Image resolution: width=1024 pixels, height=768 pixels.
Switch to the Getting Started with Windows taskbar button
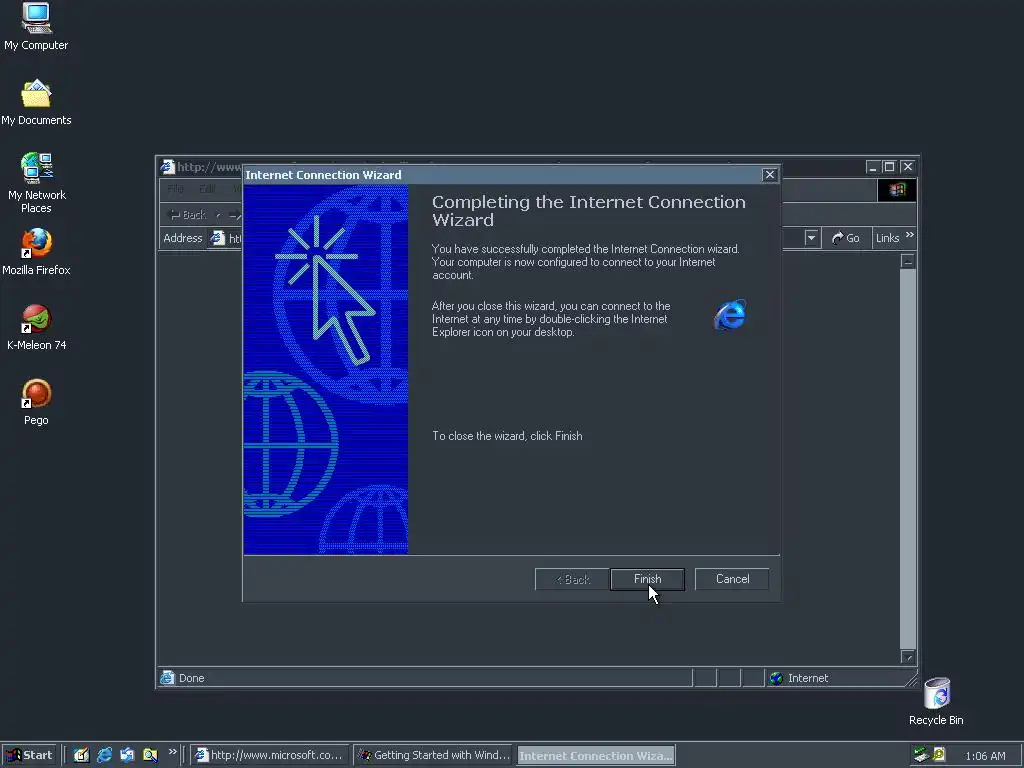[x=434, y=755]
